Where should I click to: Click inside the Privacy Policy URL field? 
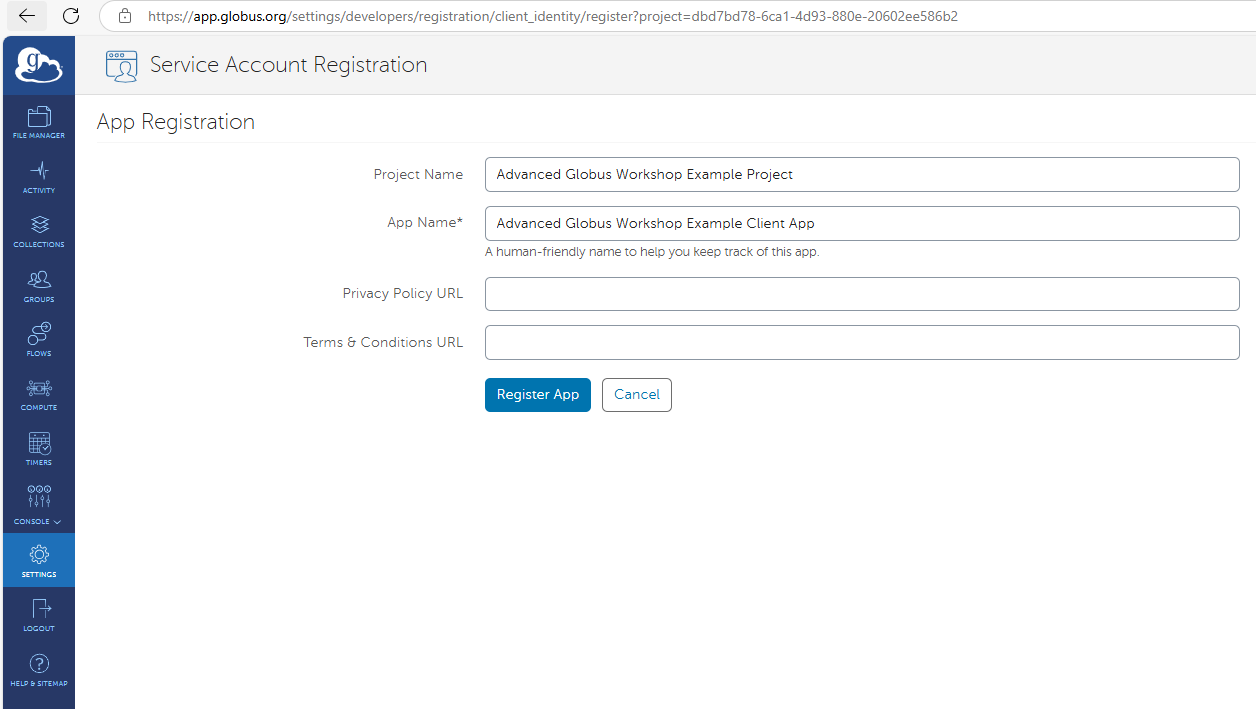pyautogui.click(x=860, y=293)
